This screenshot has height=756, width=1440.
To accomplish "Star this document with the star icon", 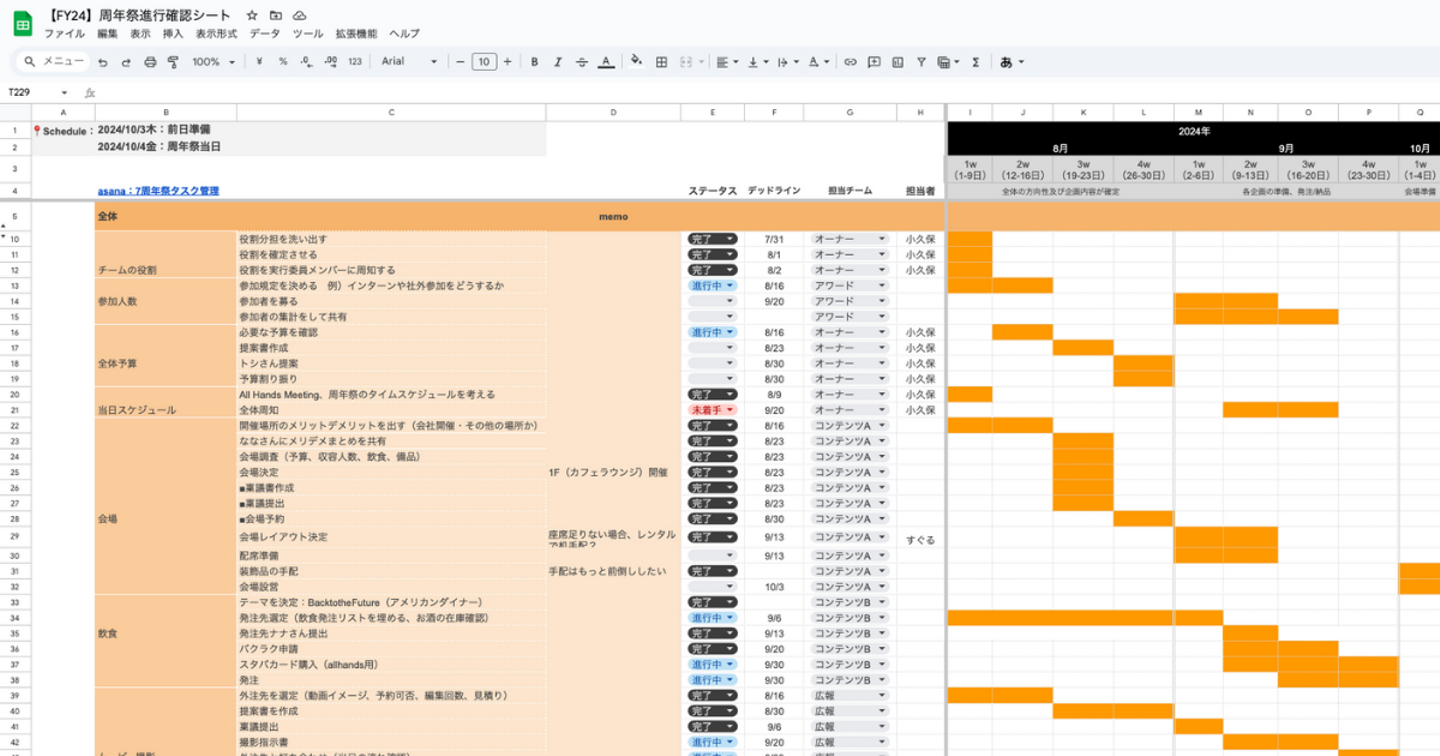I will pyautogui.click(x=252, y=16).
